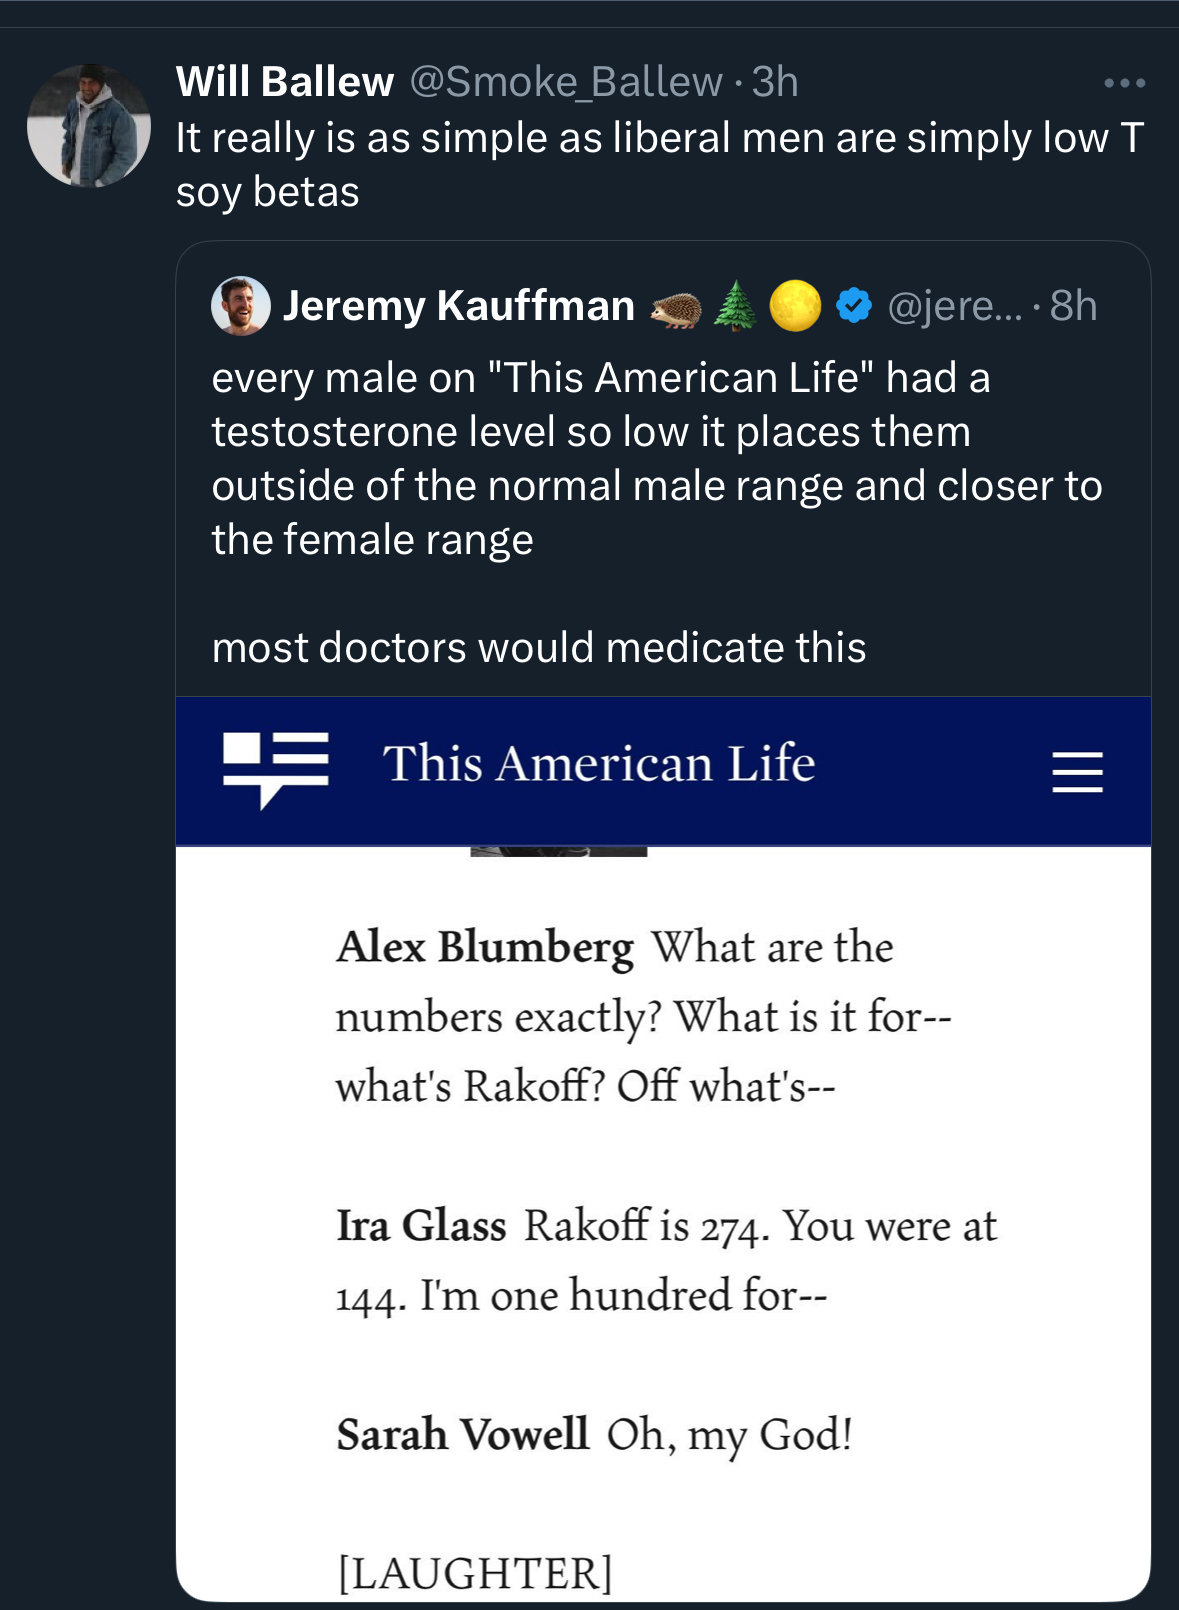Click the hedgehog emoji in the name
1179x1610 pixels.
coord(676,309)
